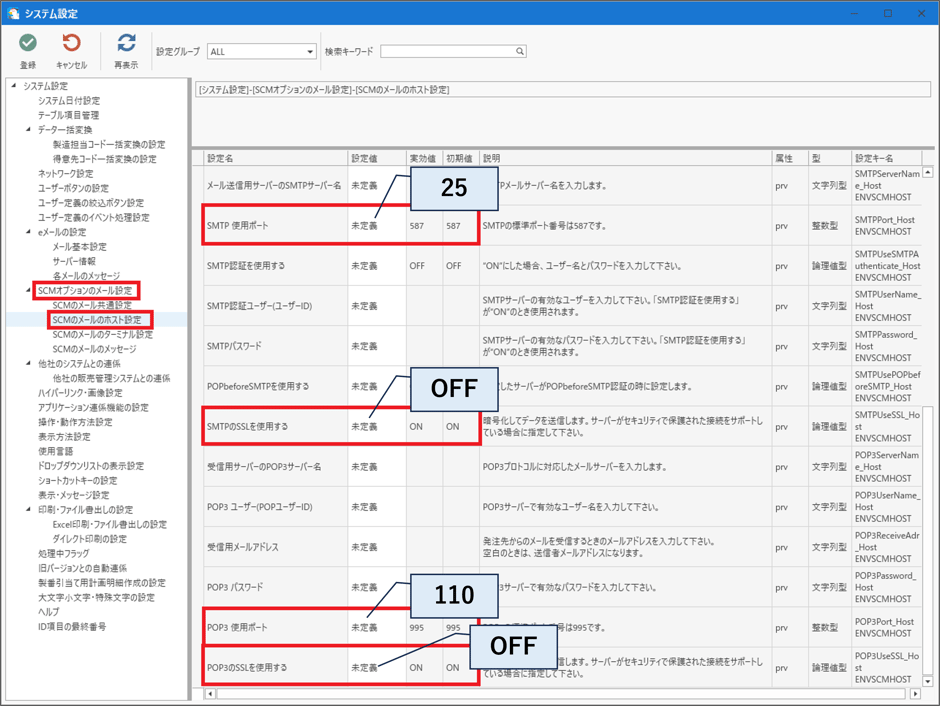Select SCMのメールのホスト設定 tree item
The width and height of the screenshot is (940, 706).
click(x=97, y=320)
